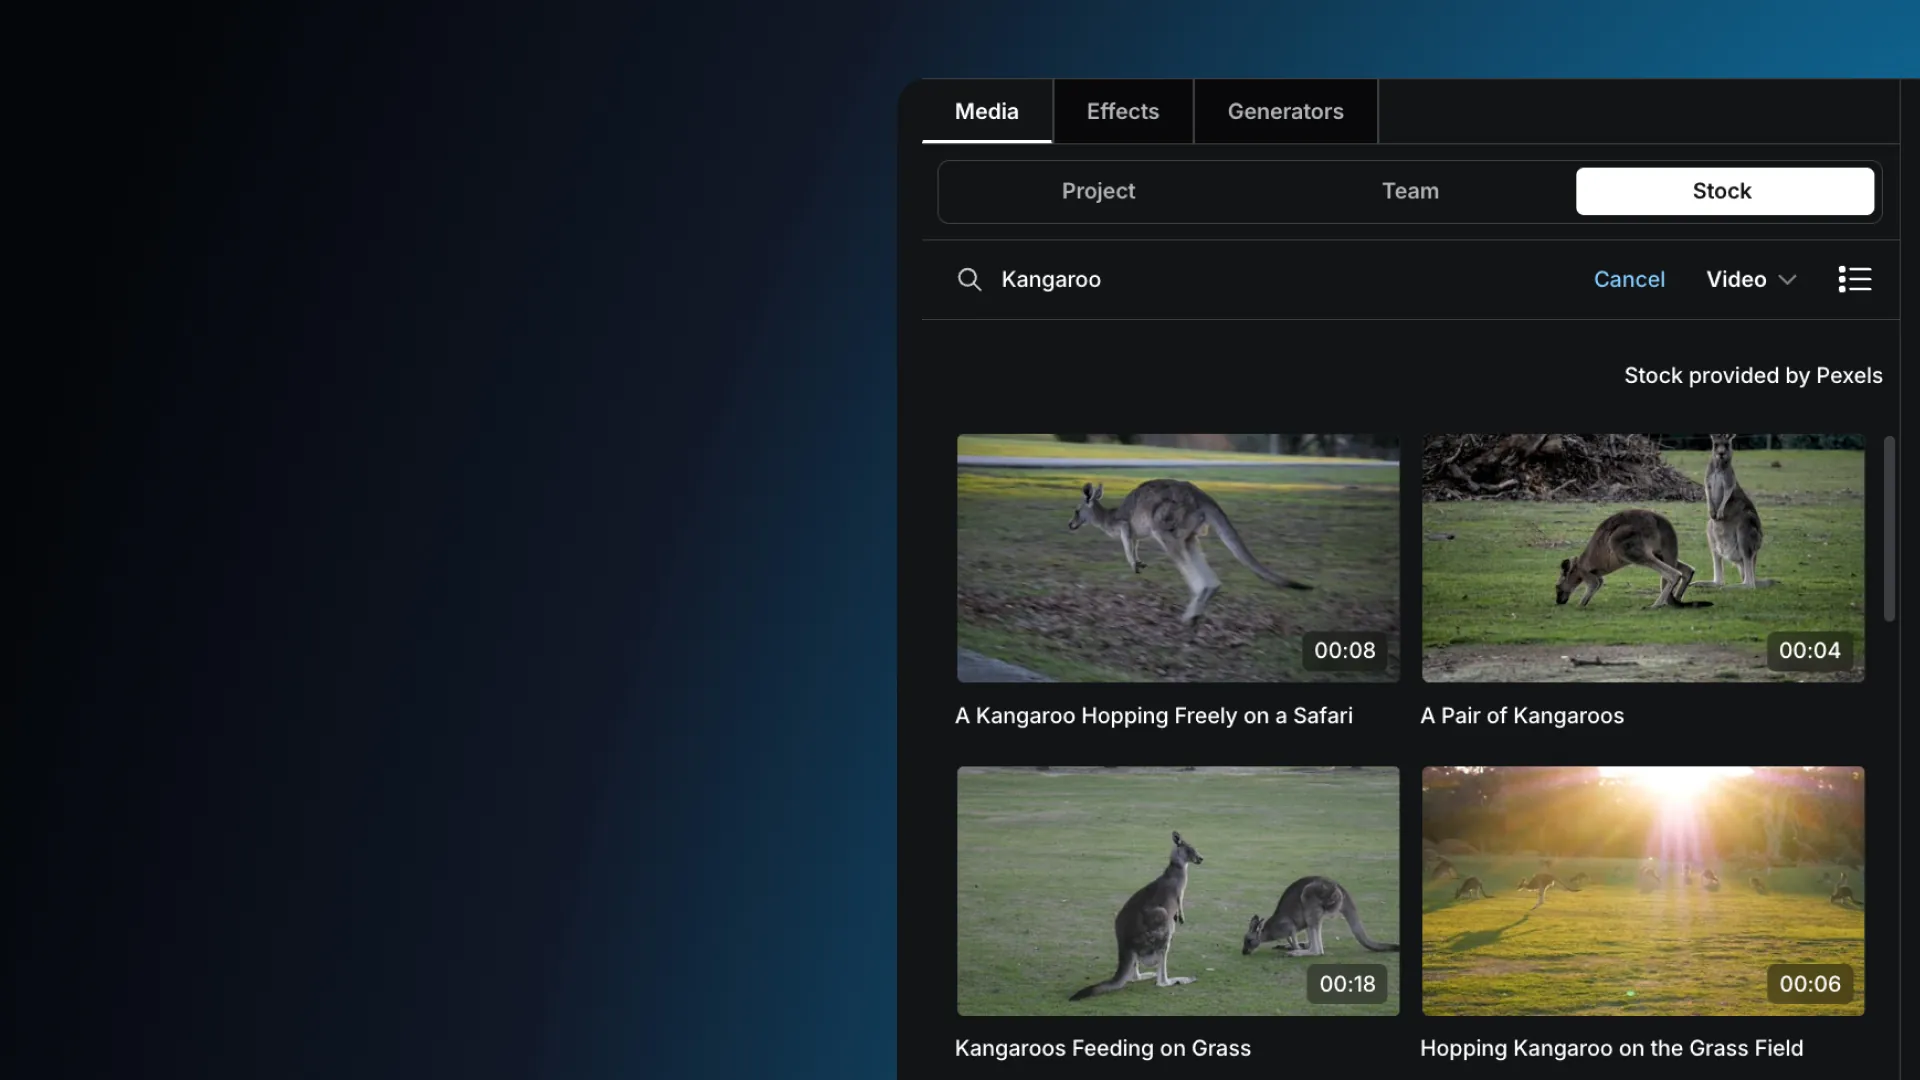This screenshot has height=1080, width=1920.
Task: Select the A Pair of Kangaroos thumbnail
Action: pyautogui.click(x=1642, y=557)
